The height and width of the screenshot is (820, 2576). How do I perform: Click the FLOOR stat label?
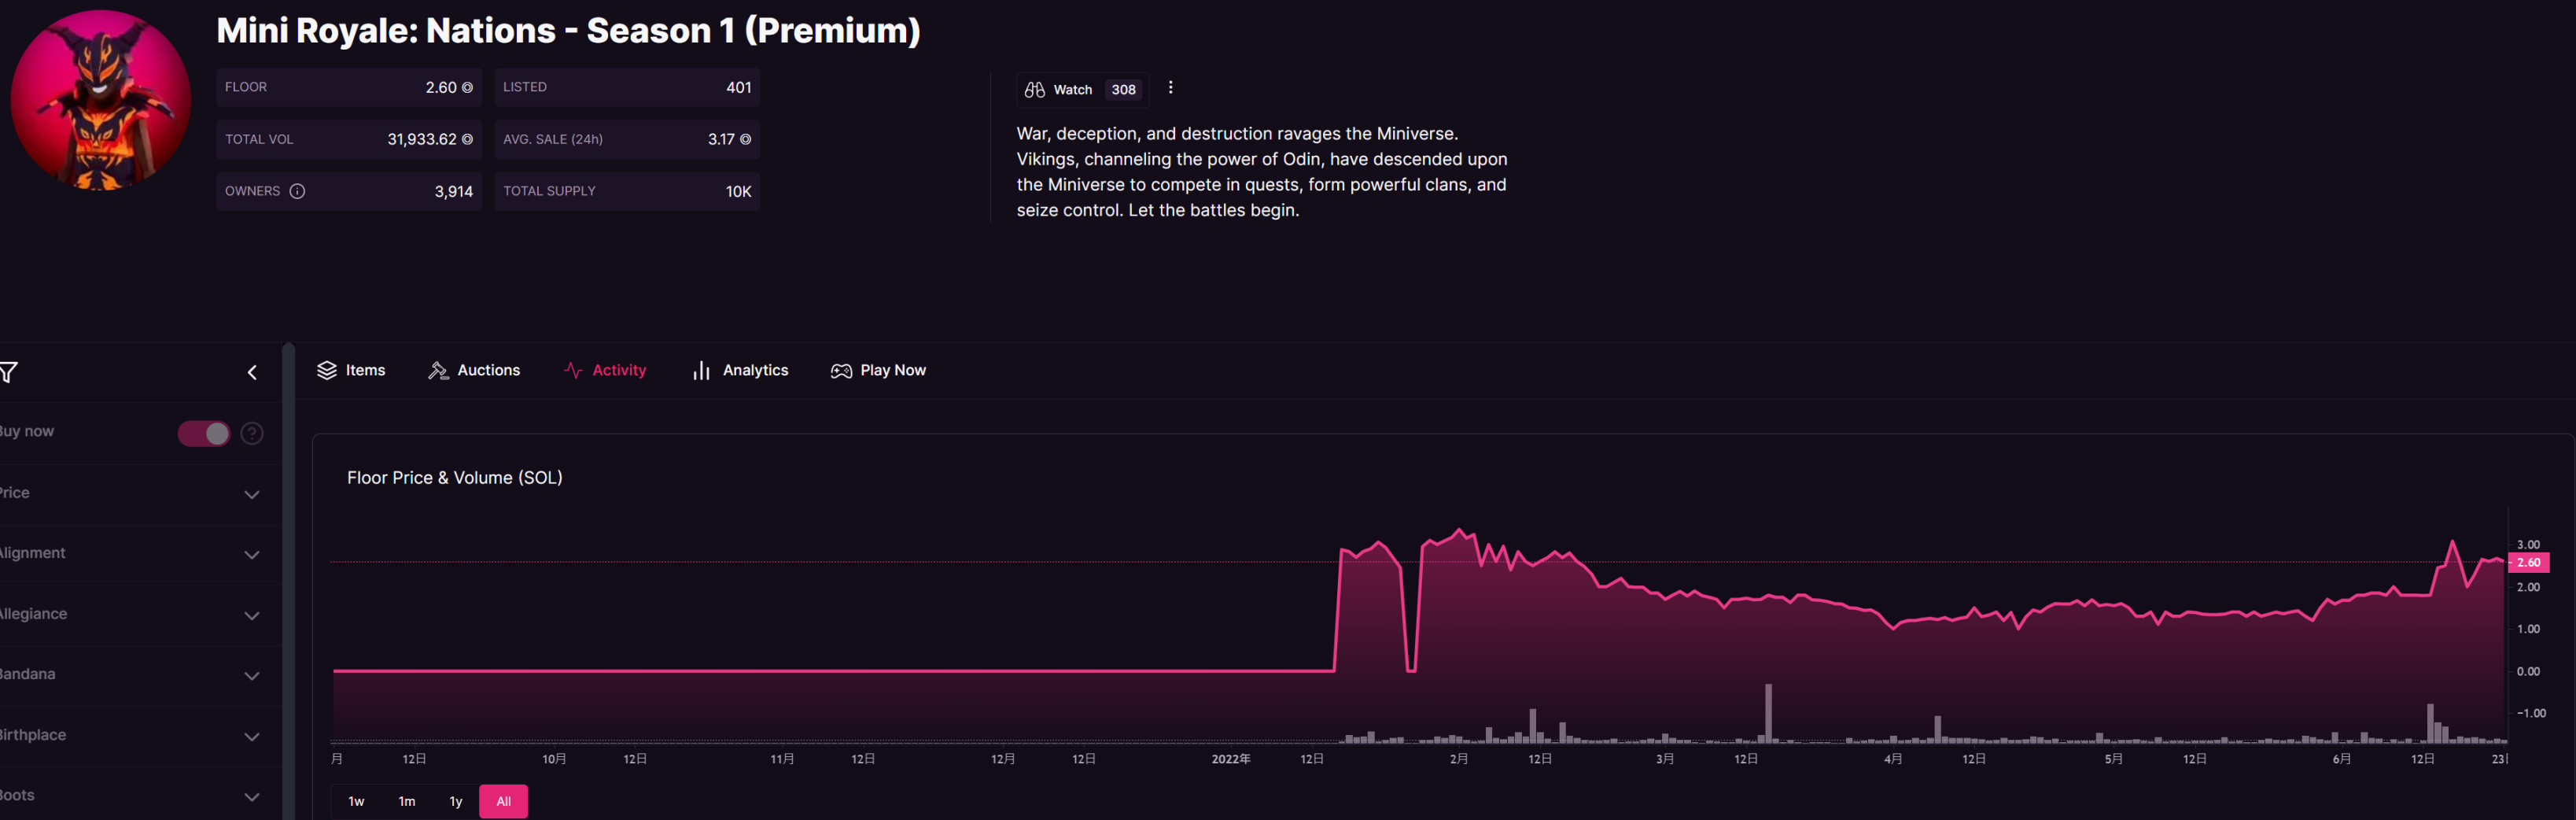click(246, 87)
